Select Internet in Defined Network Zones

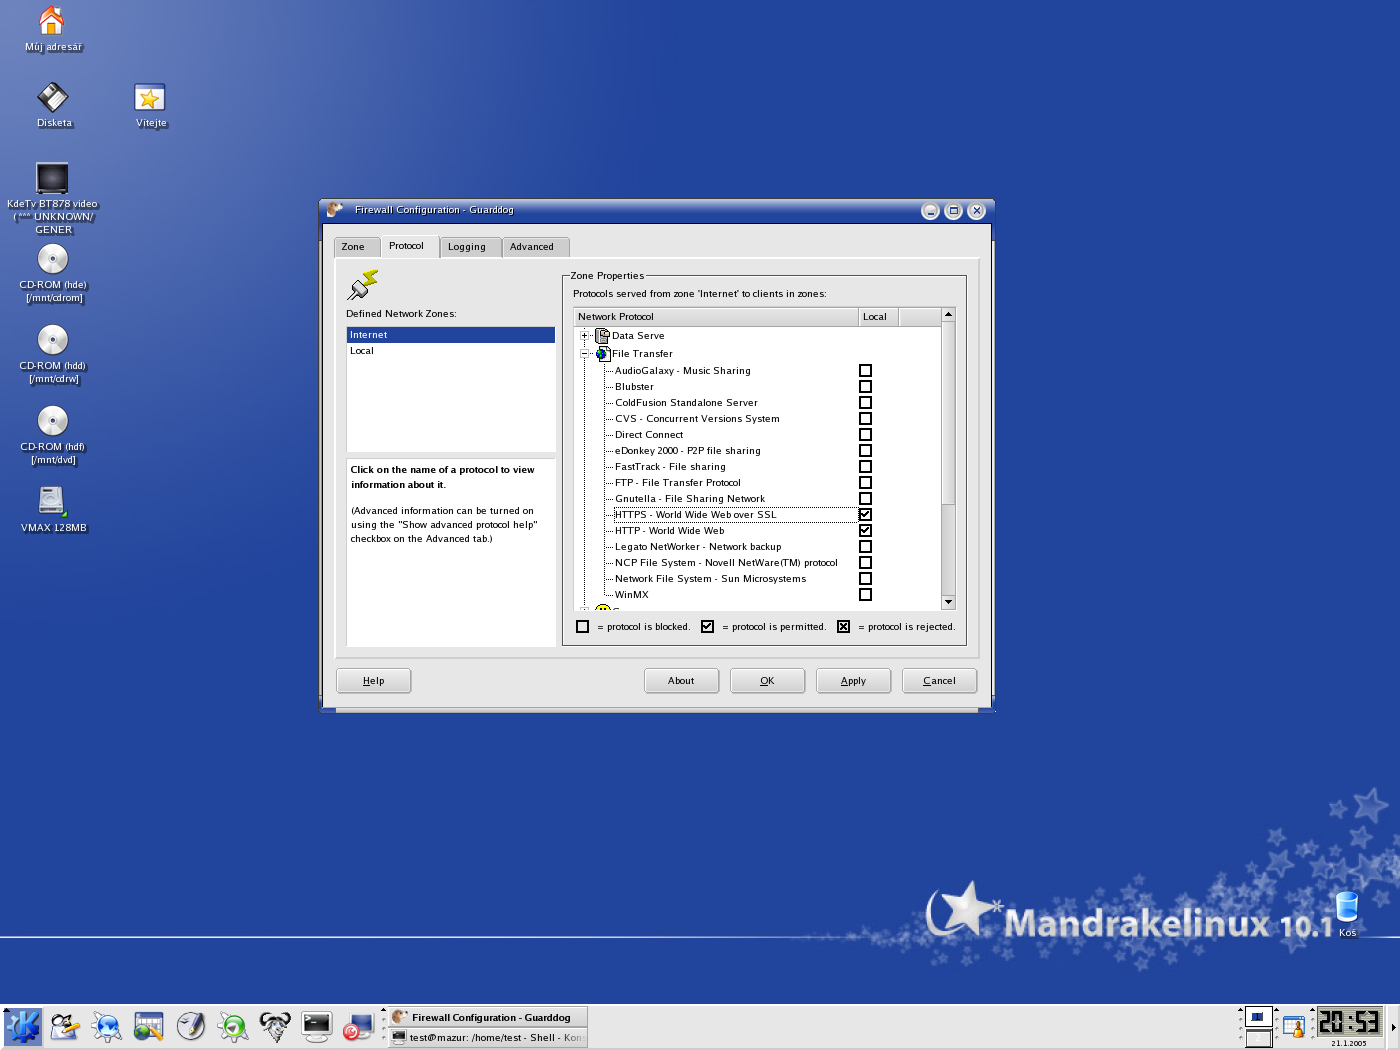tap(450, 335)
